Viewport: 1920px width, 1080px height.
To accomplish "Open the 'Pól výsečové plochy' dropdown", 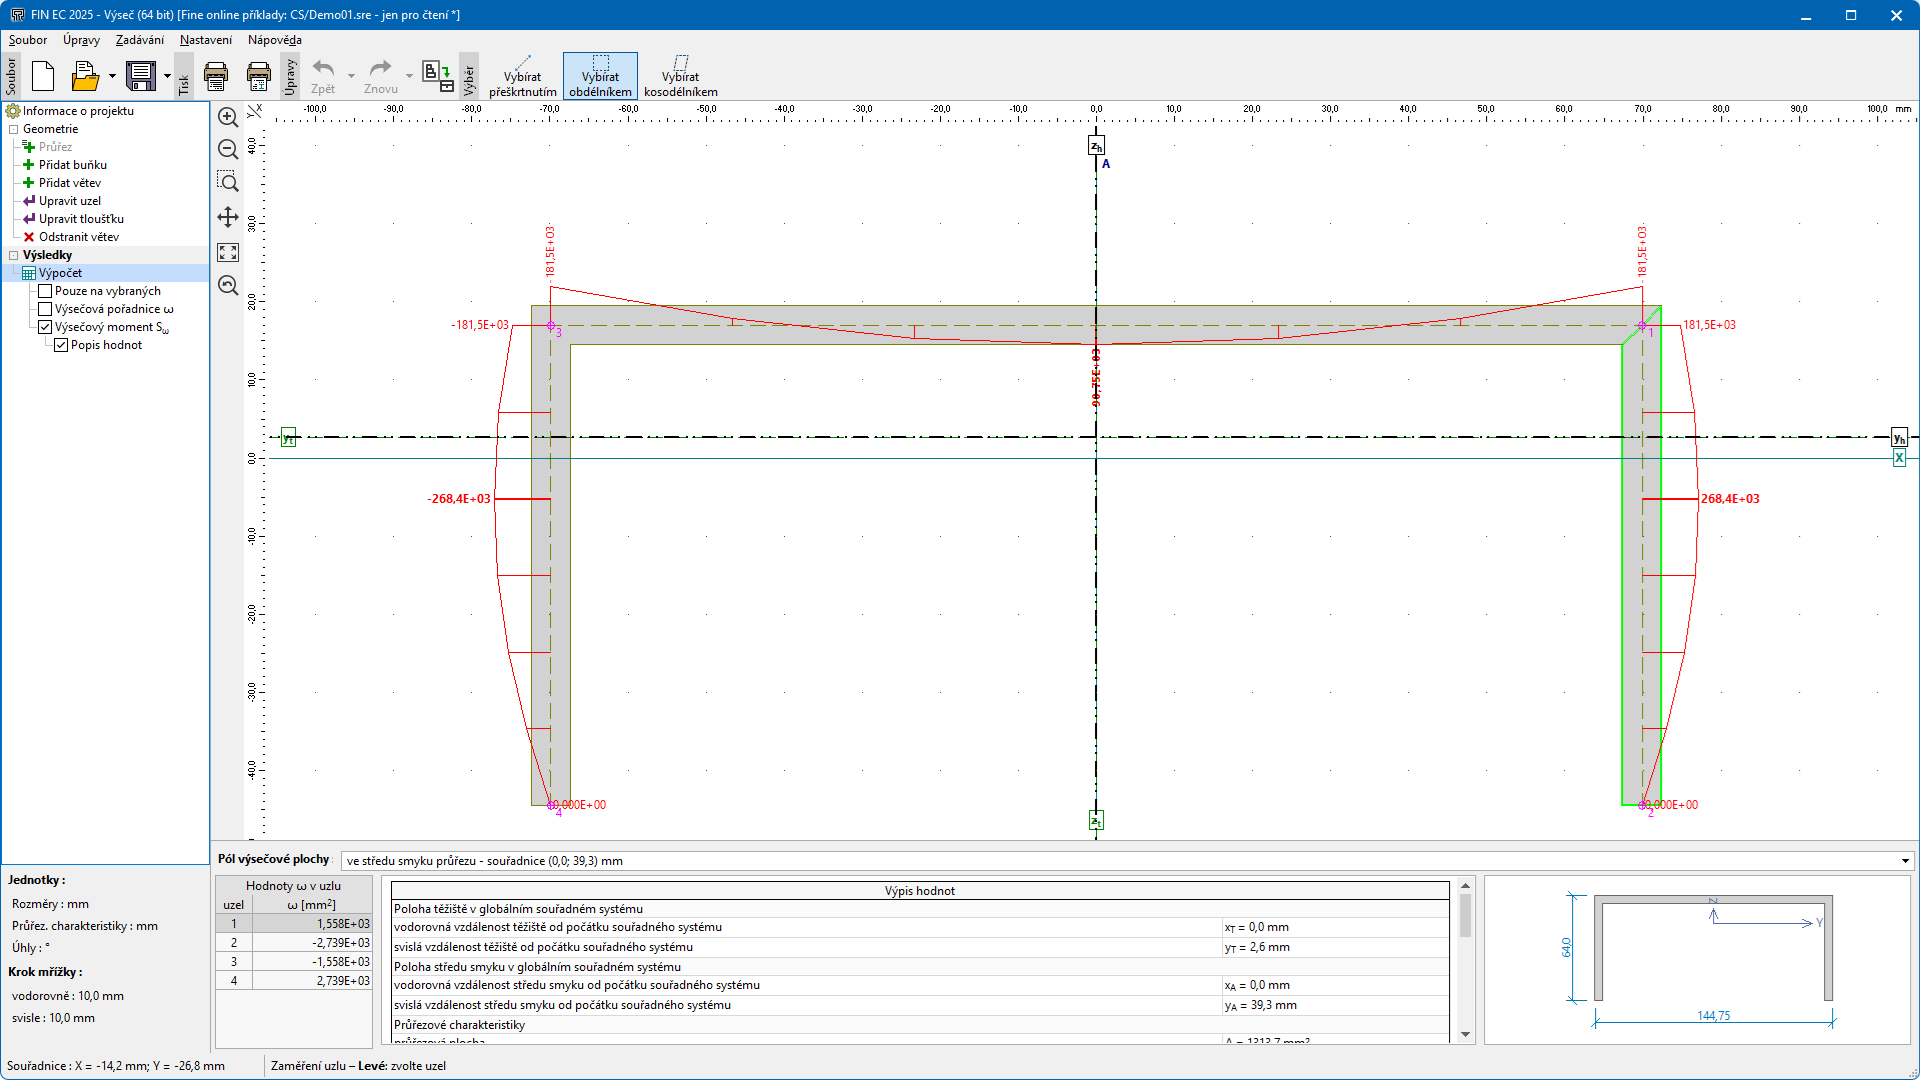I will coord(1905,861).
